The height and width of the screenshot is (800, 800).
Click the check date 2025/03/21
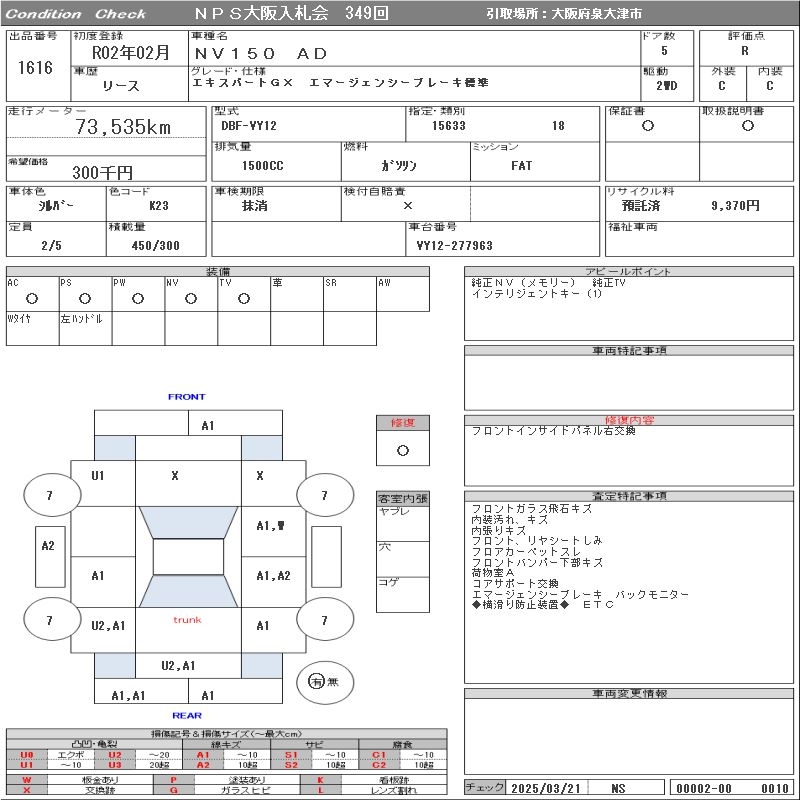tap(546, 788)
